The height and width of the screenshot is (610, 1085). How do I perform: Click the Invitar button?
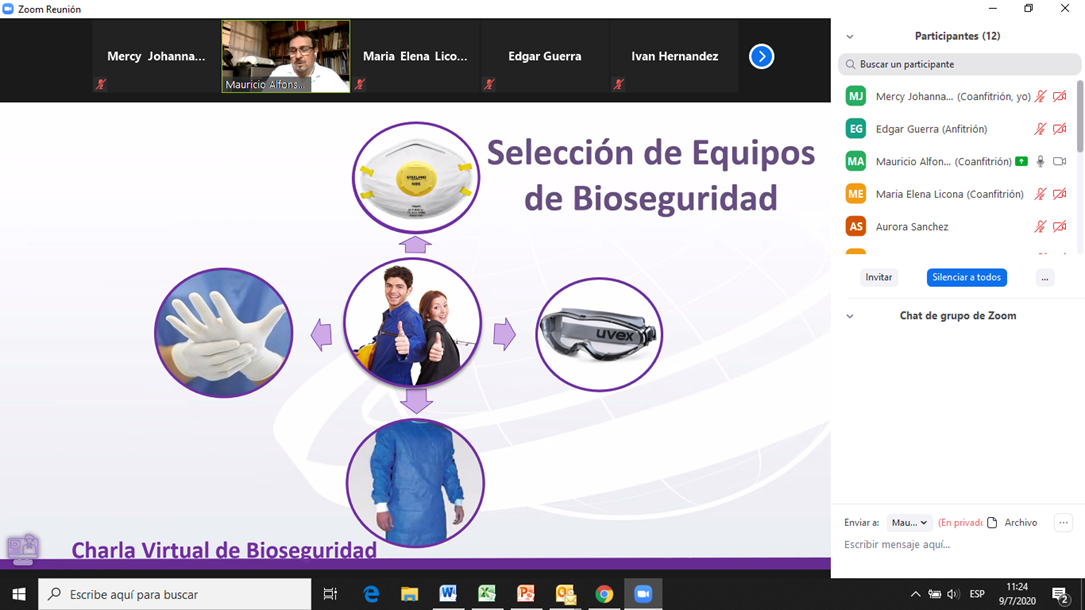878,277
